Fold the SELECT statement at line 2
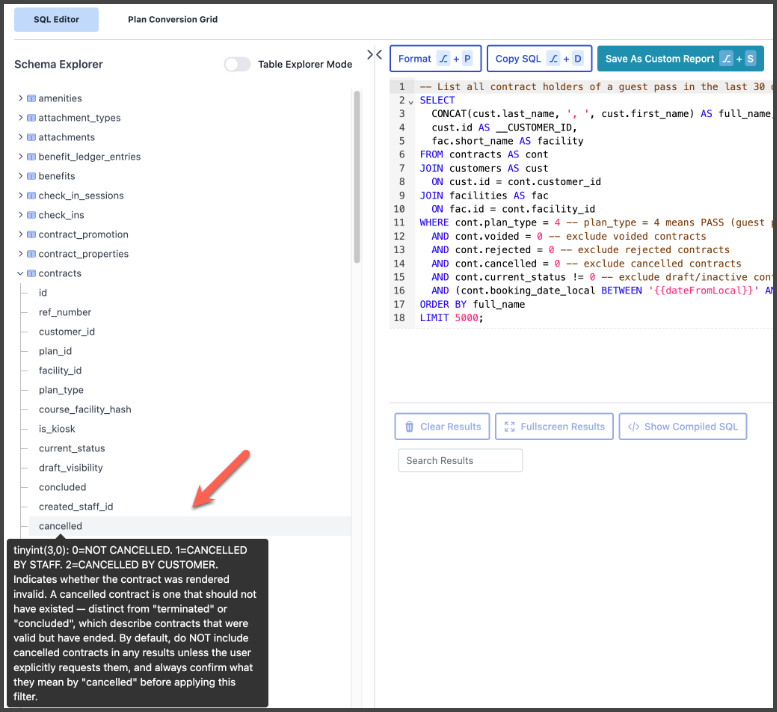 point(411,101)
